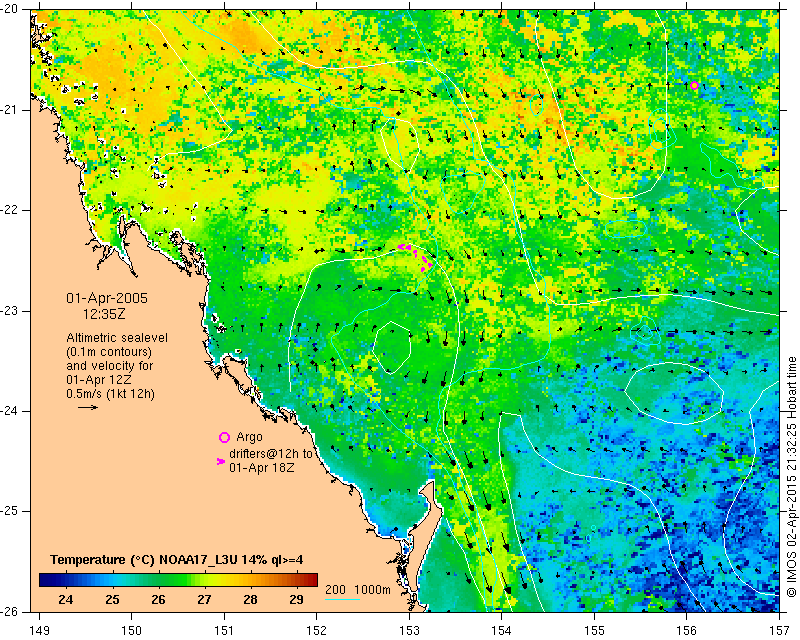Click the color bar tick label "24"
Image resolution: width=800 pixels, height=640 pixels.
pyautogui.click(x=65, y=600)
